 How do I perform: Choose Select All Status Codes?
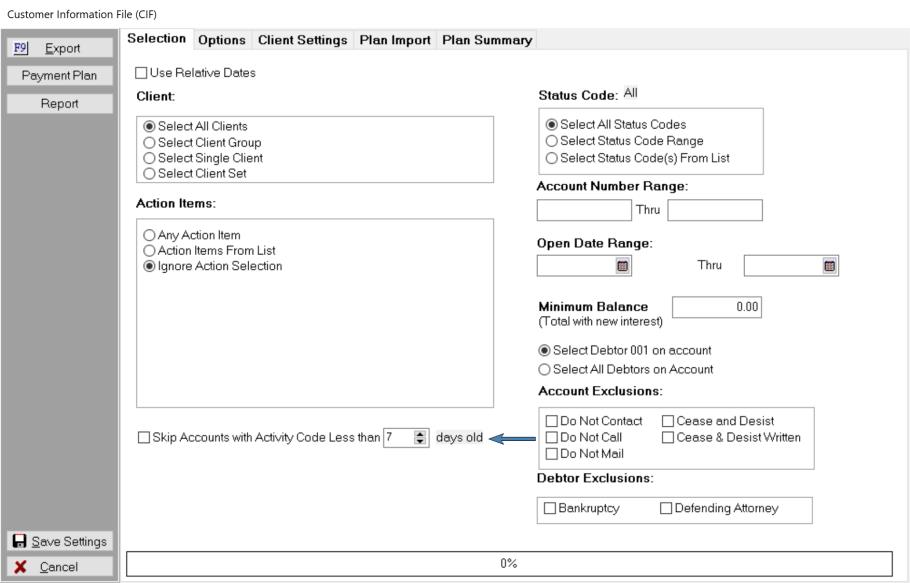(x=551, y=125)
